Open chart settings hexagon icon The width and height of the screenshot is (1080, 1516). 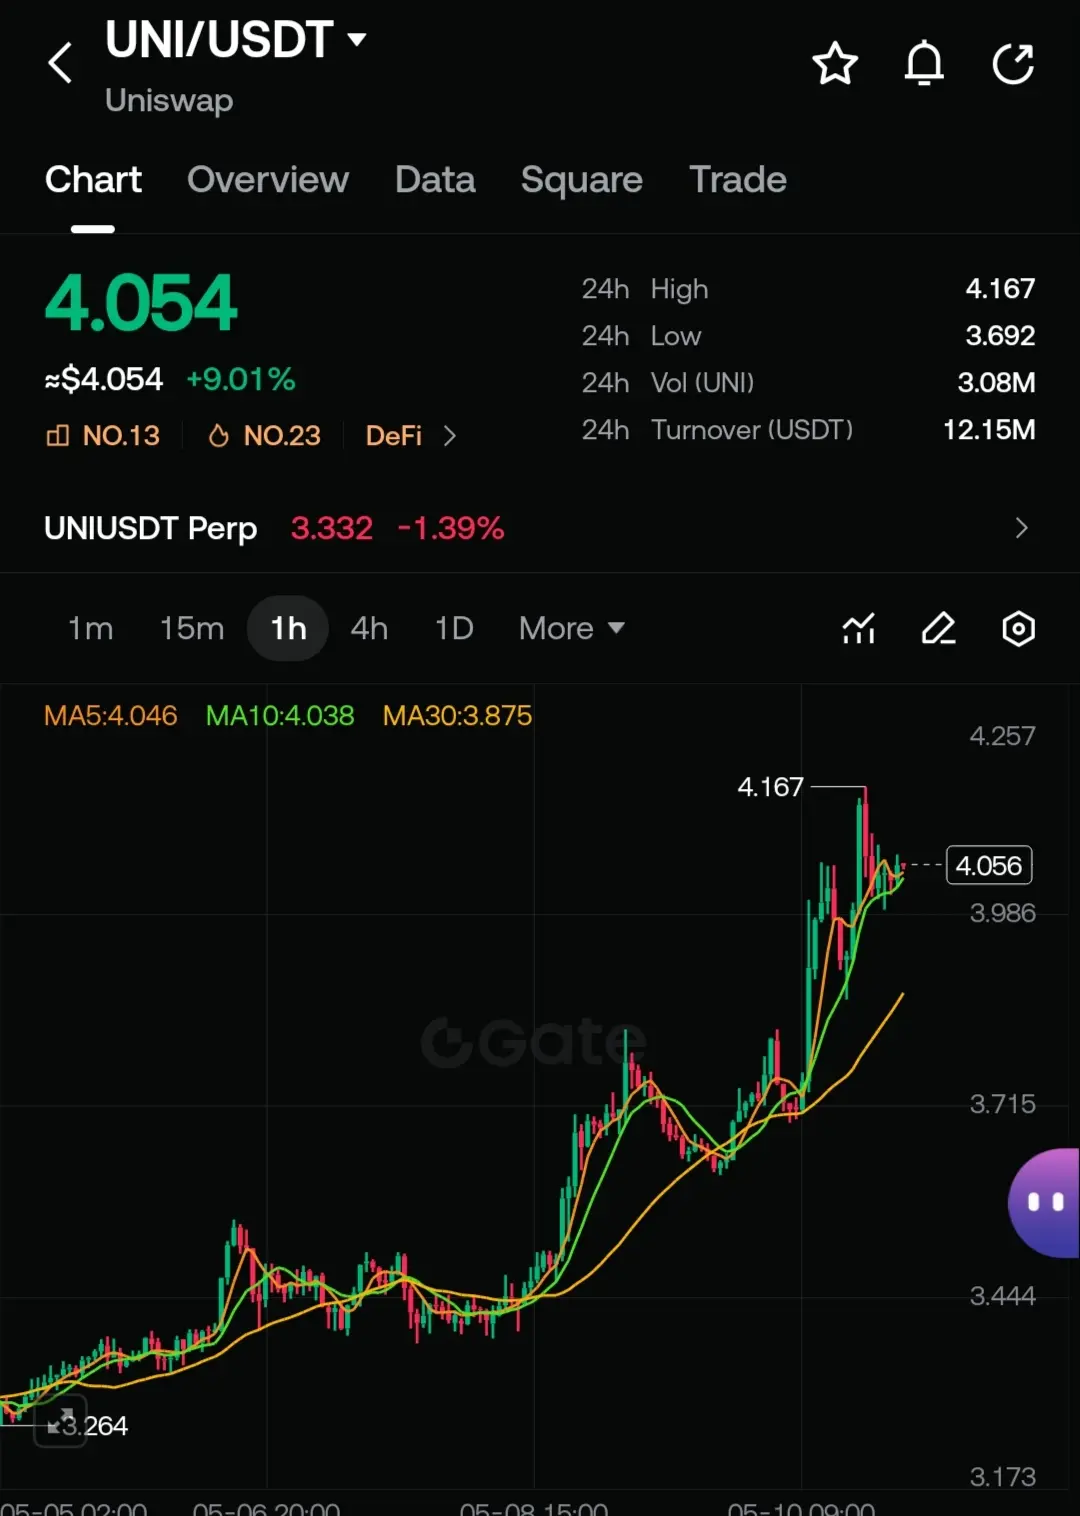tap(1018, 629)
